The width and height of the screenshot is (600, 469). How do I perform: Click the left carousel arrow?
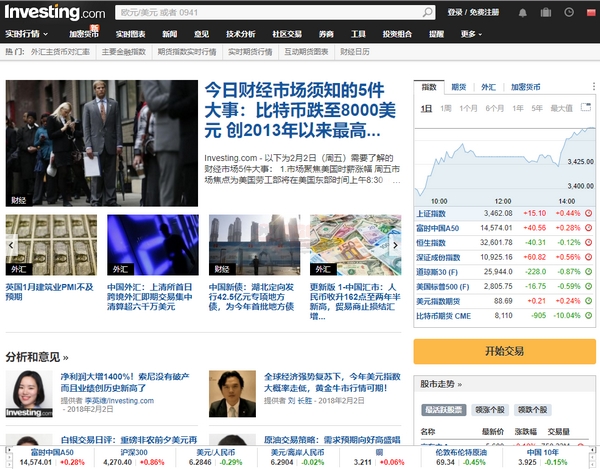(11, 245)
